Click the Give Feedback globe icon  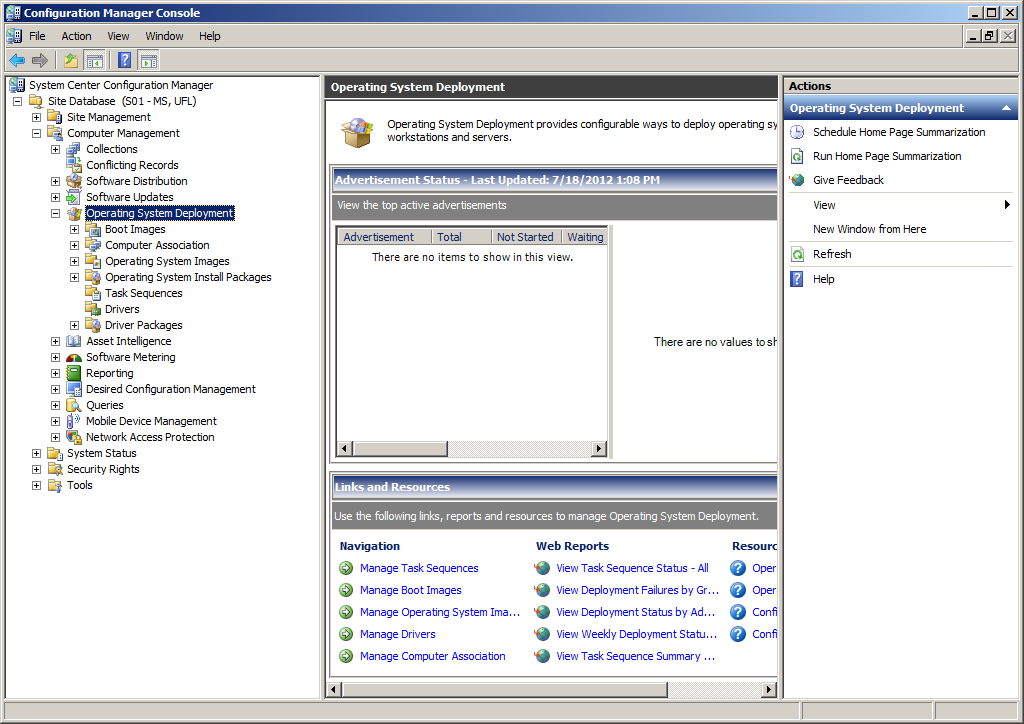[x=797, y=180]
